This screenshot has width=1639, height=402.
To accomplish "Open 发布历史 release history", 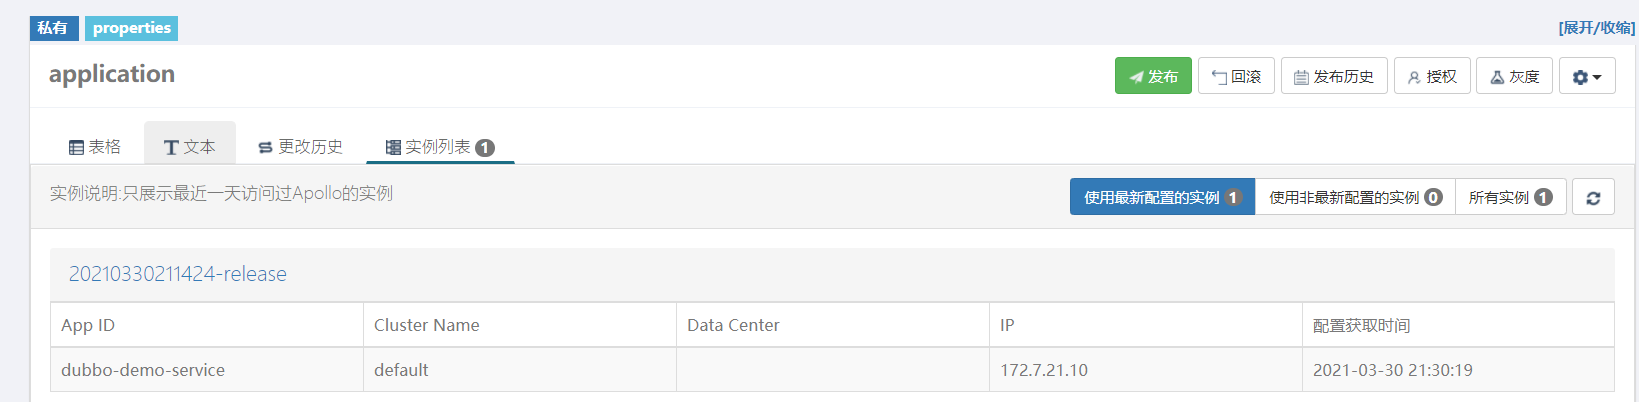I will (x=1334, y=76).
